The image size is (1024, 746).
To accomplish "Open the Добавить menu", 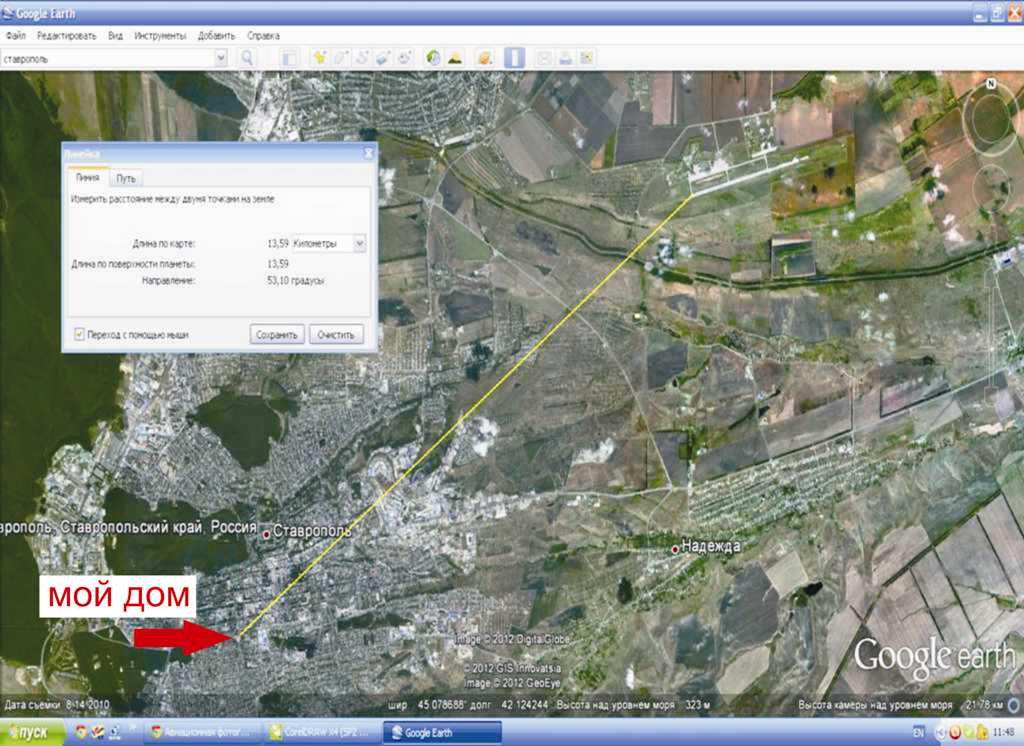I will (216, 35).
